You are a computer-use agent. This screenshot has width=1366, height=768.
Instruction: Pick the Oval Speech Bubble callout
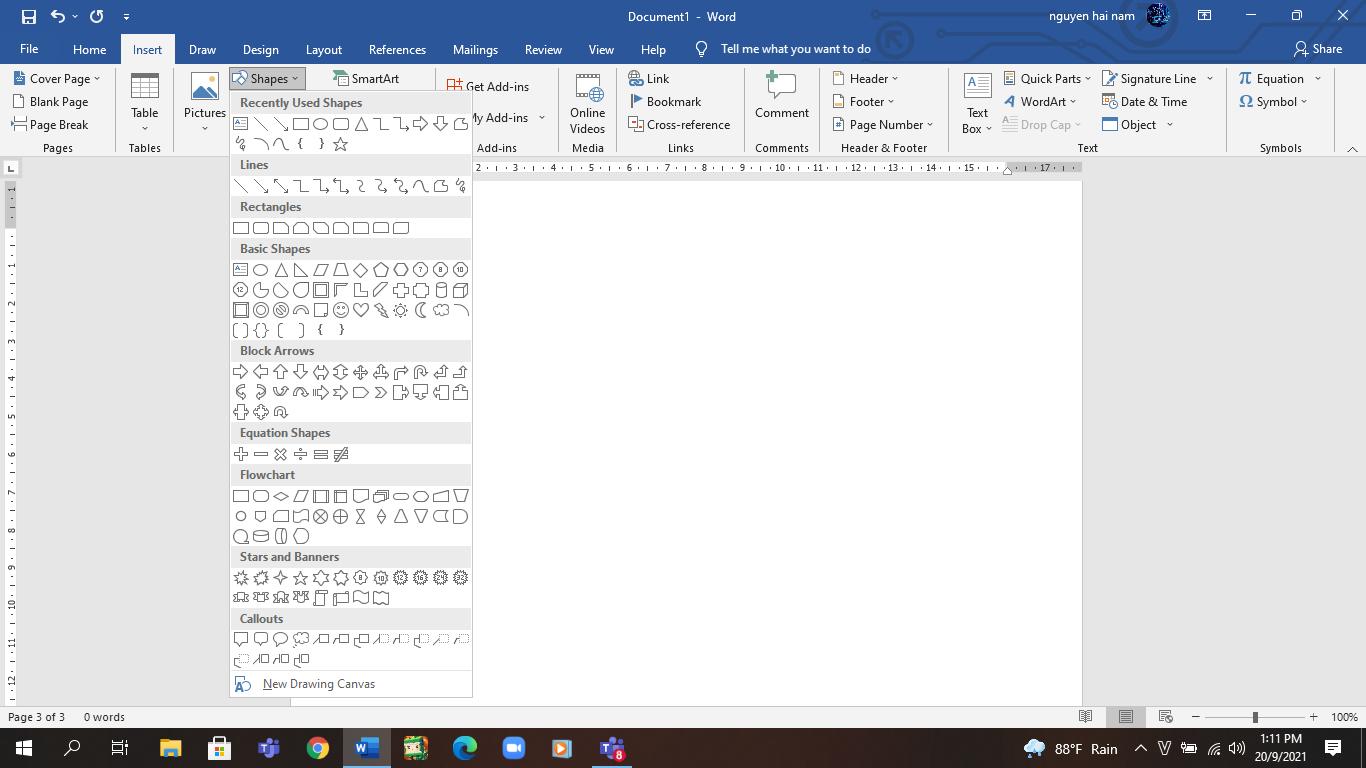(x=281, y=640)
